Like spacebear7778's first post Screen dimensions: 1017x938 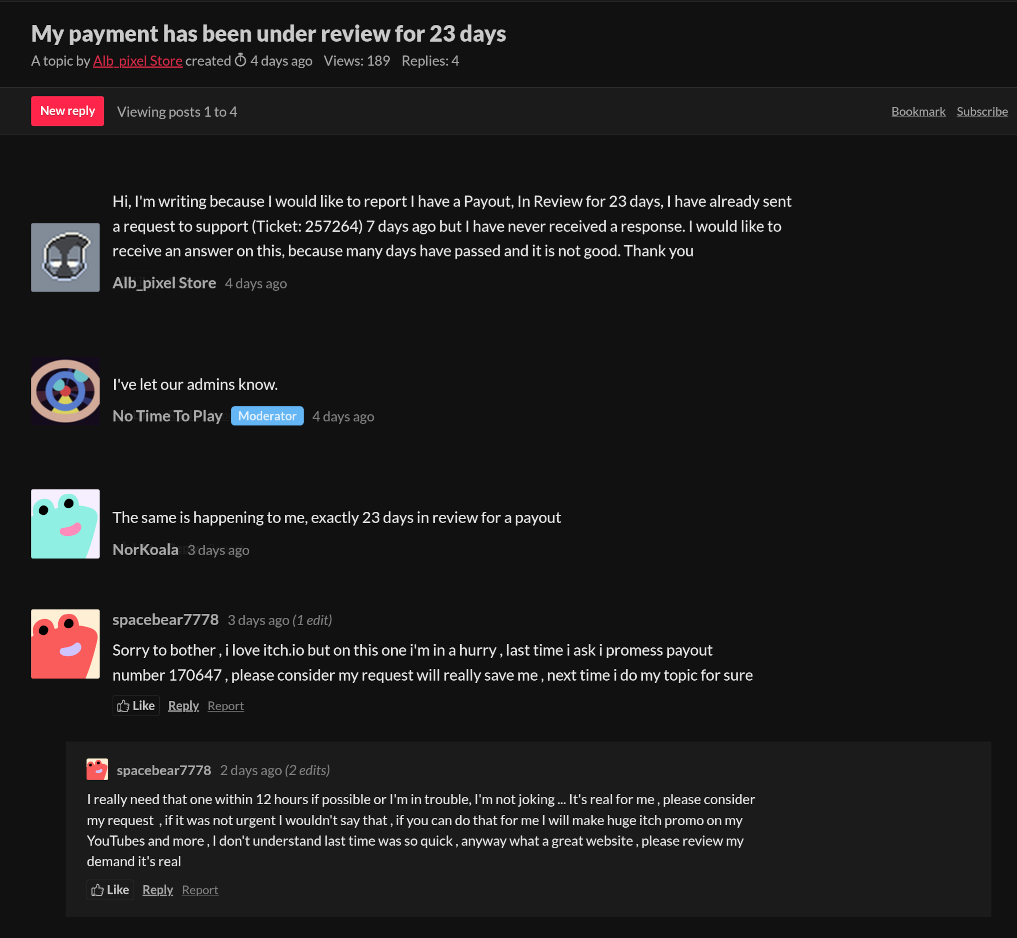[136, 706]
